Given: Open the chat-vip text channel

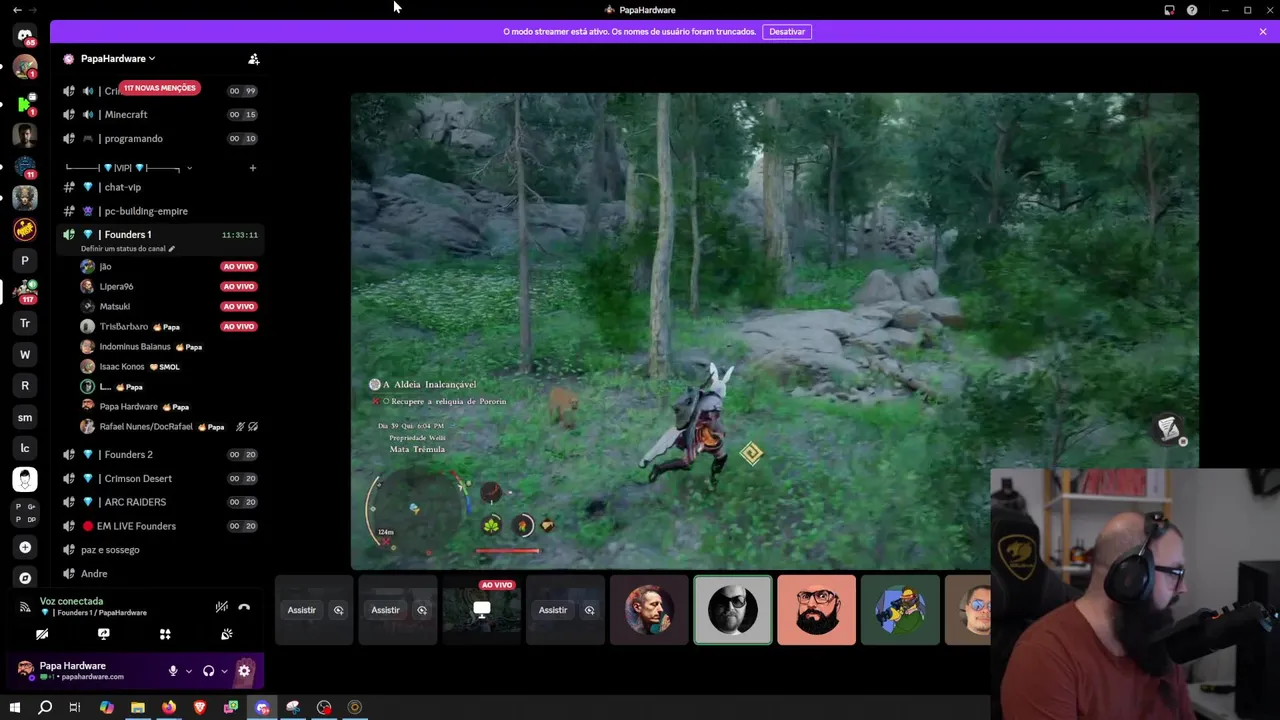Looking at the screenshot, I should point(160,187).
